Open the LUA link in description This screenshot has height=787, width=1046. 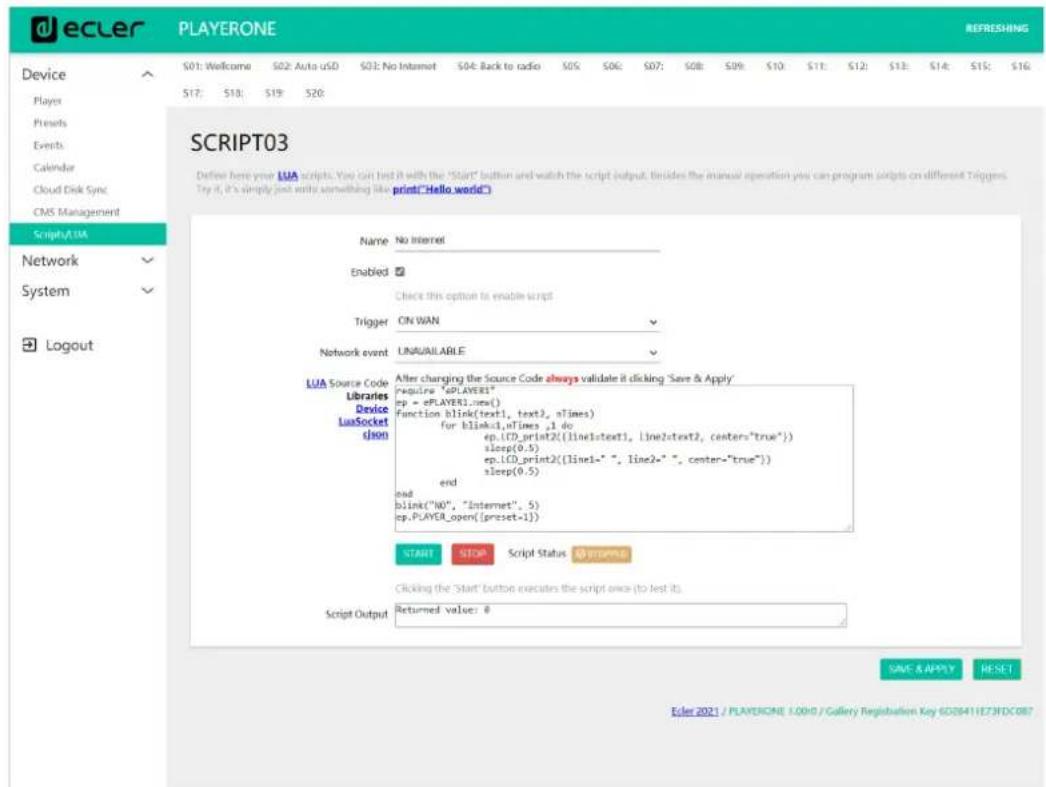pos(288,175)
